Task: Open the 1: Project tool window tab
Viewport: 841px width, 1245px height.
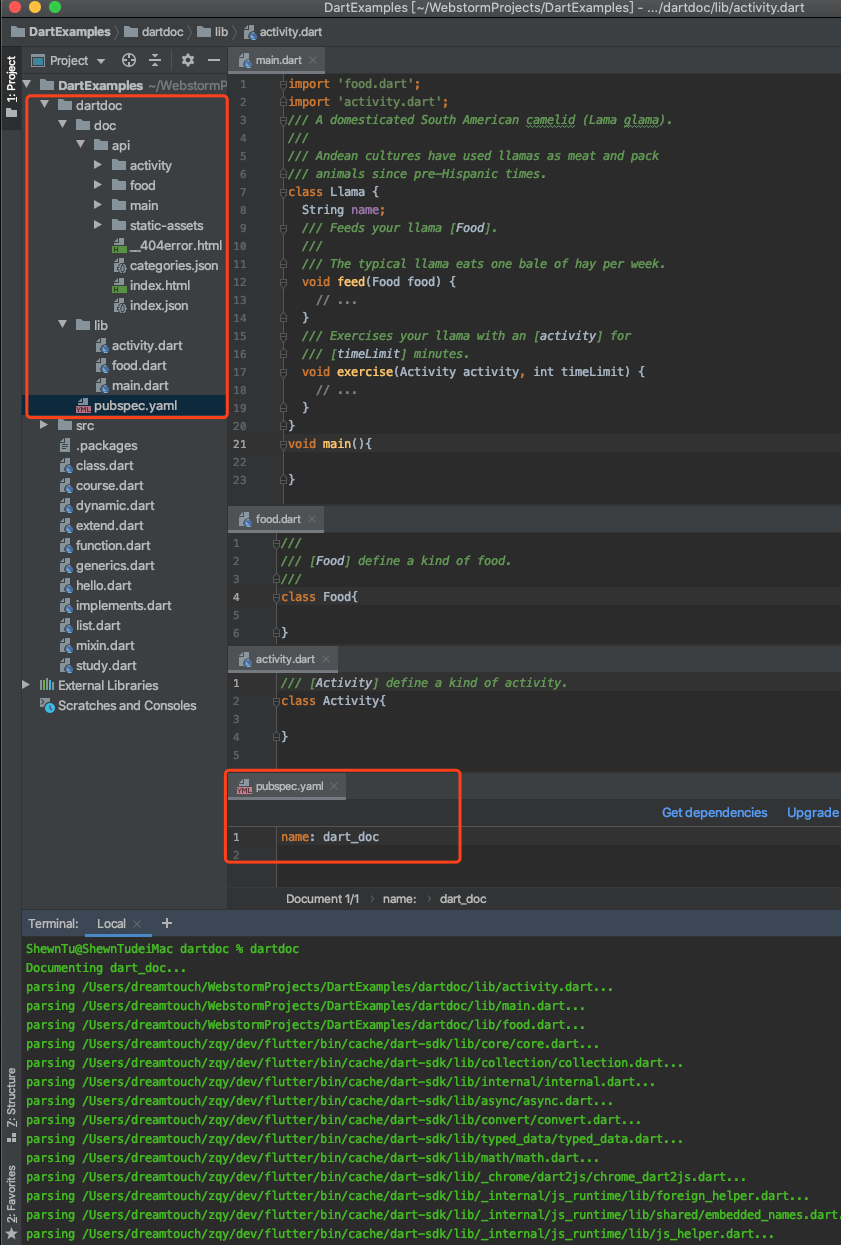Action: (11, 86)
